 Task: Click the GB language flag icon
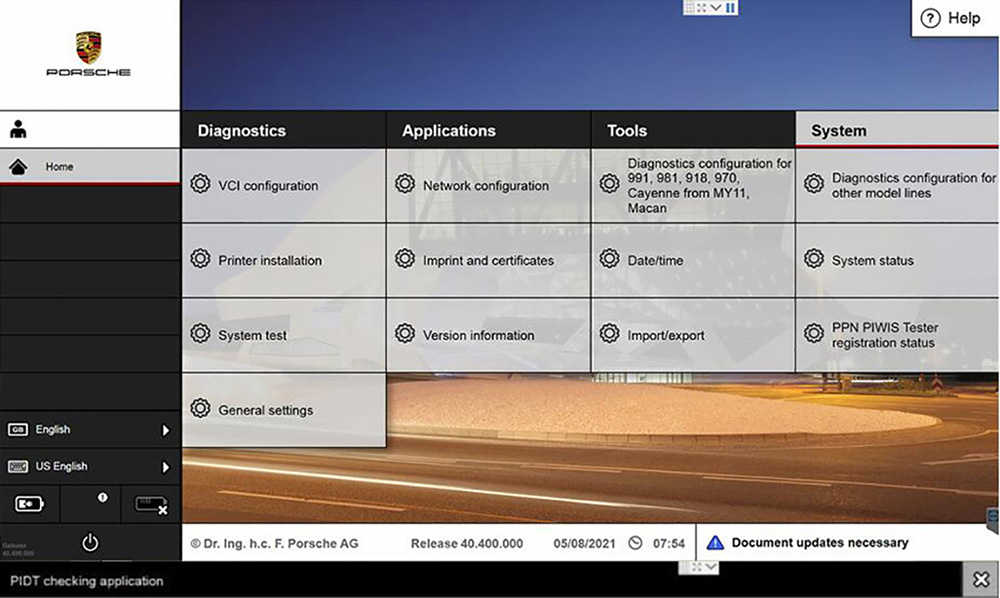tap(17, 430)
